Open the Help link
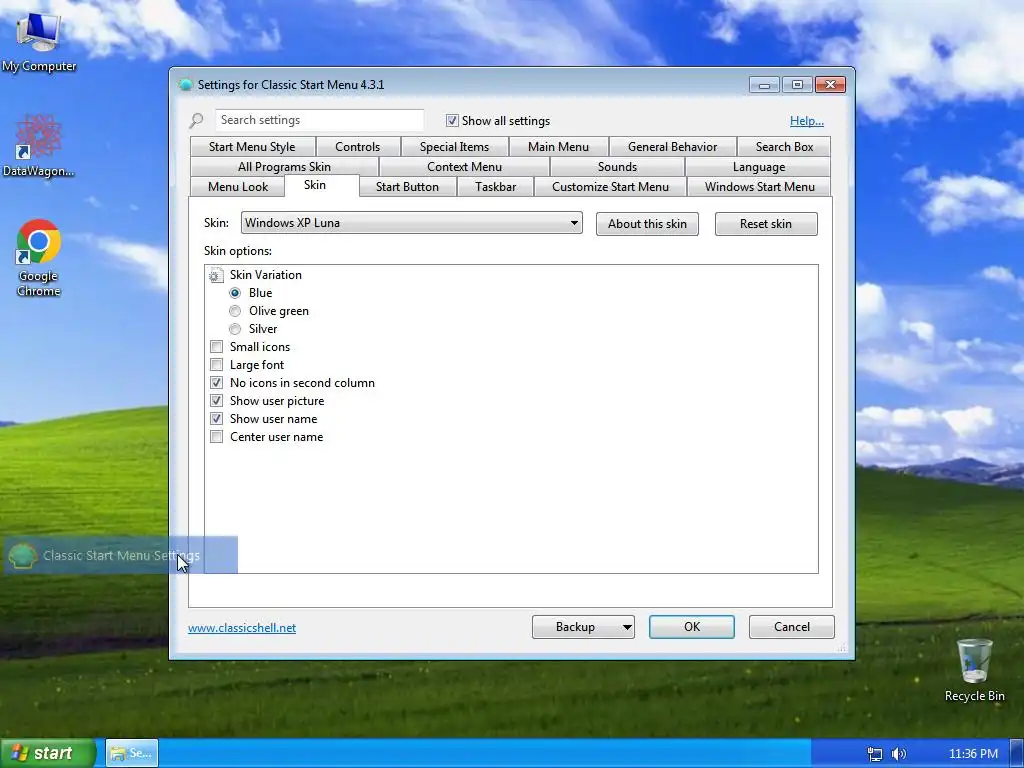 point(807,121)
